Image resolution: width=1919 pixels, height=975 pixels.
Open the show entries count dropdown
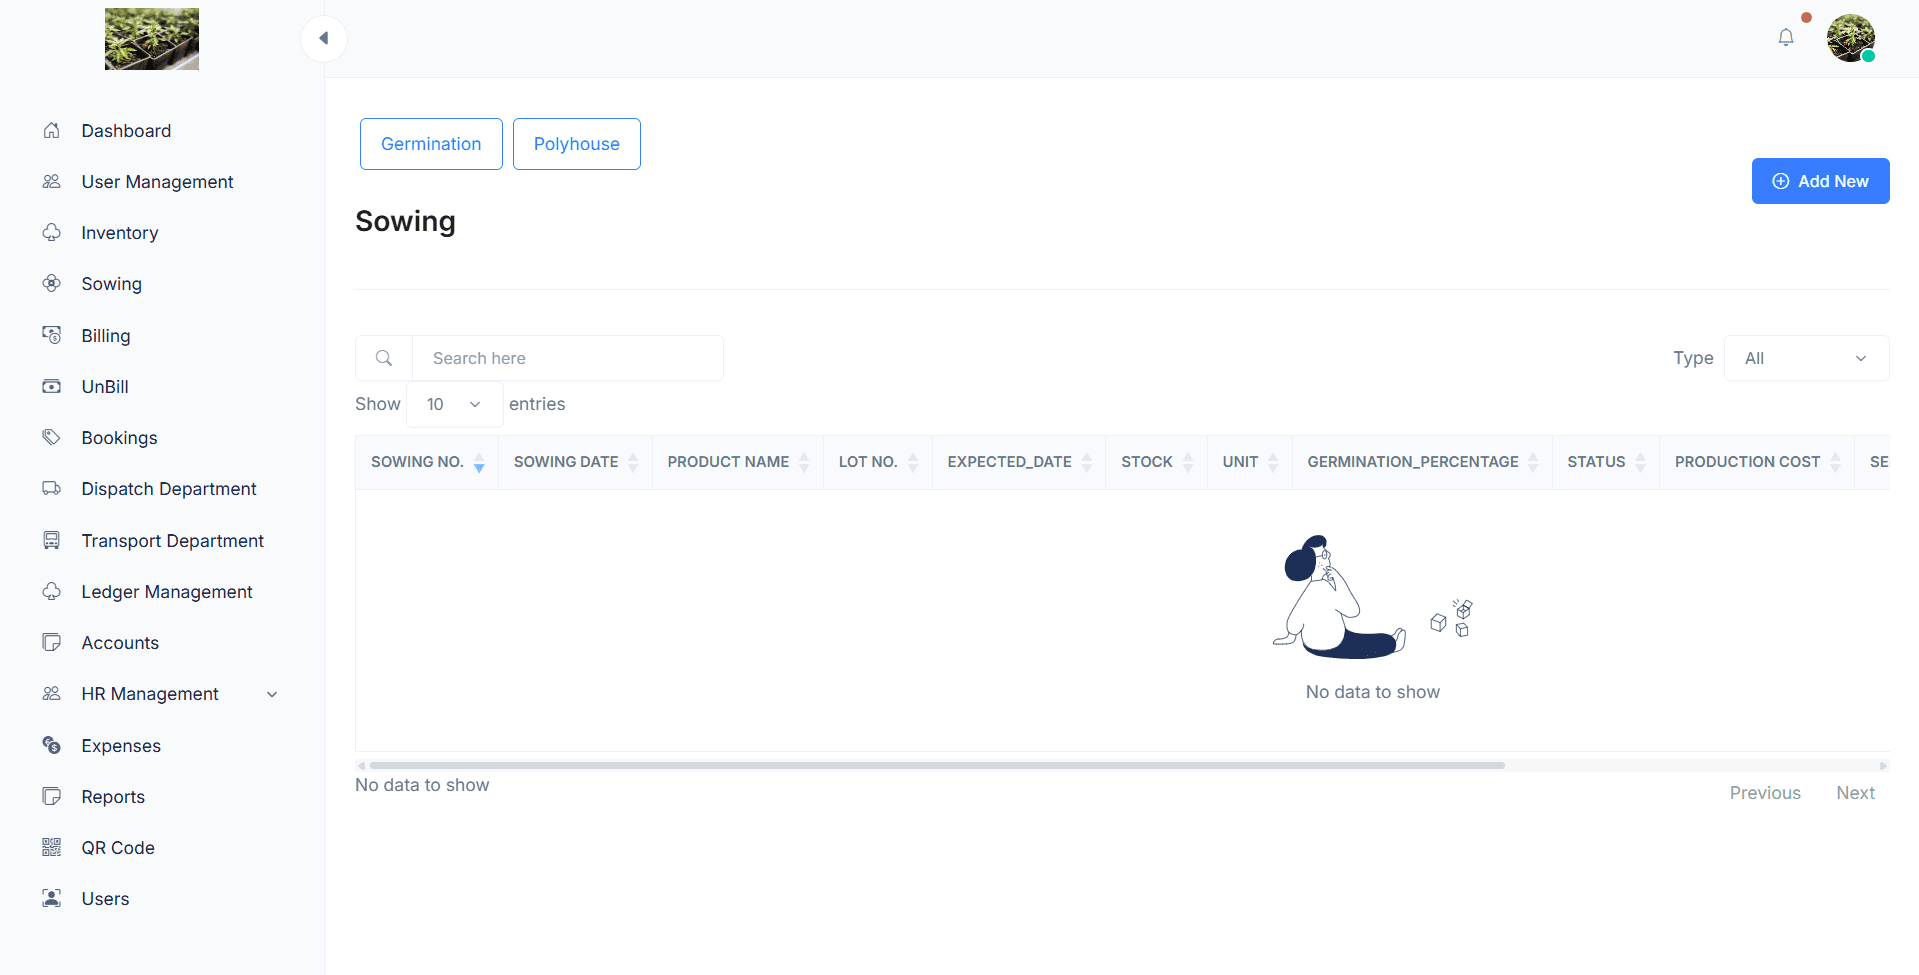tap(454, 404)
